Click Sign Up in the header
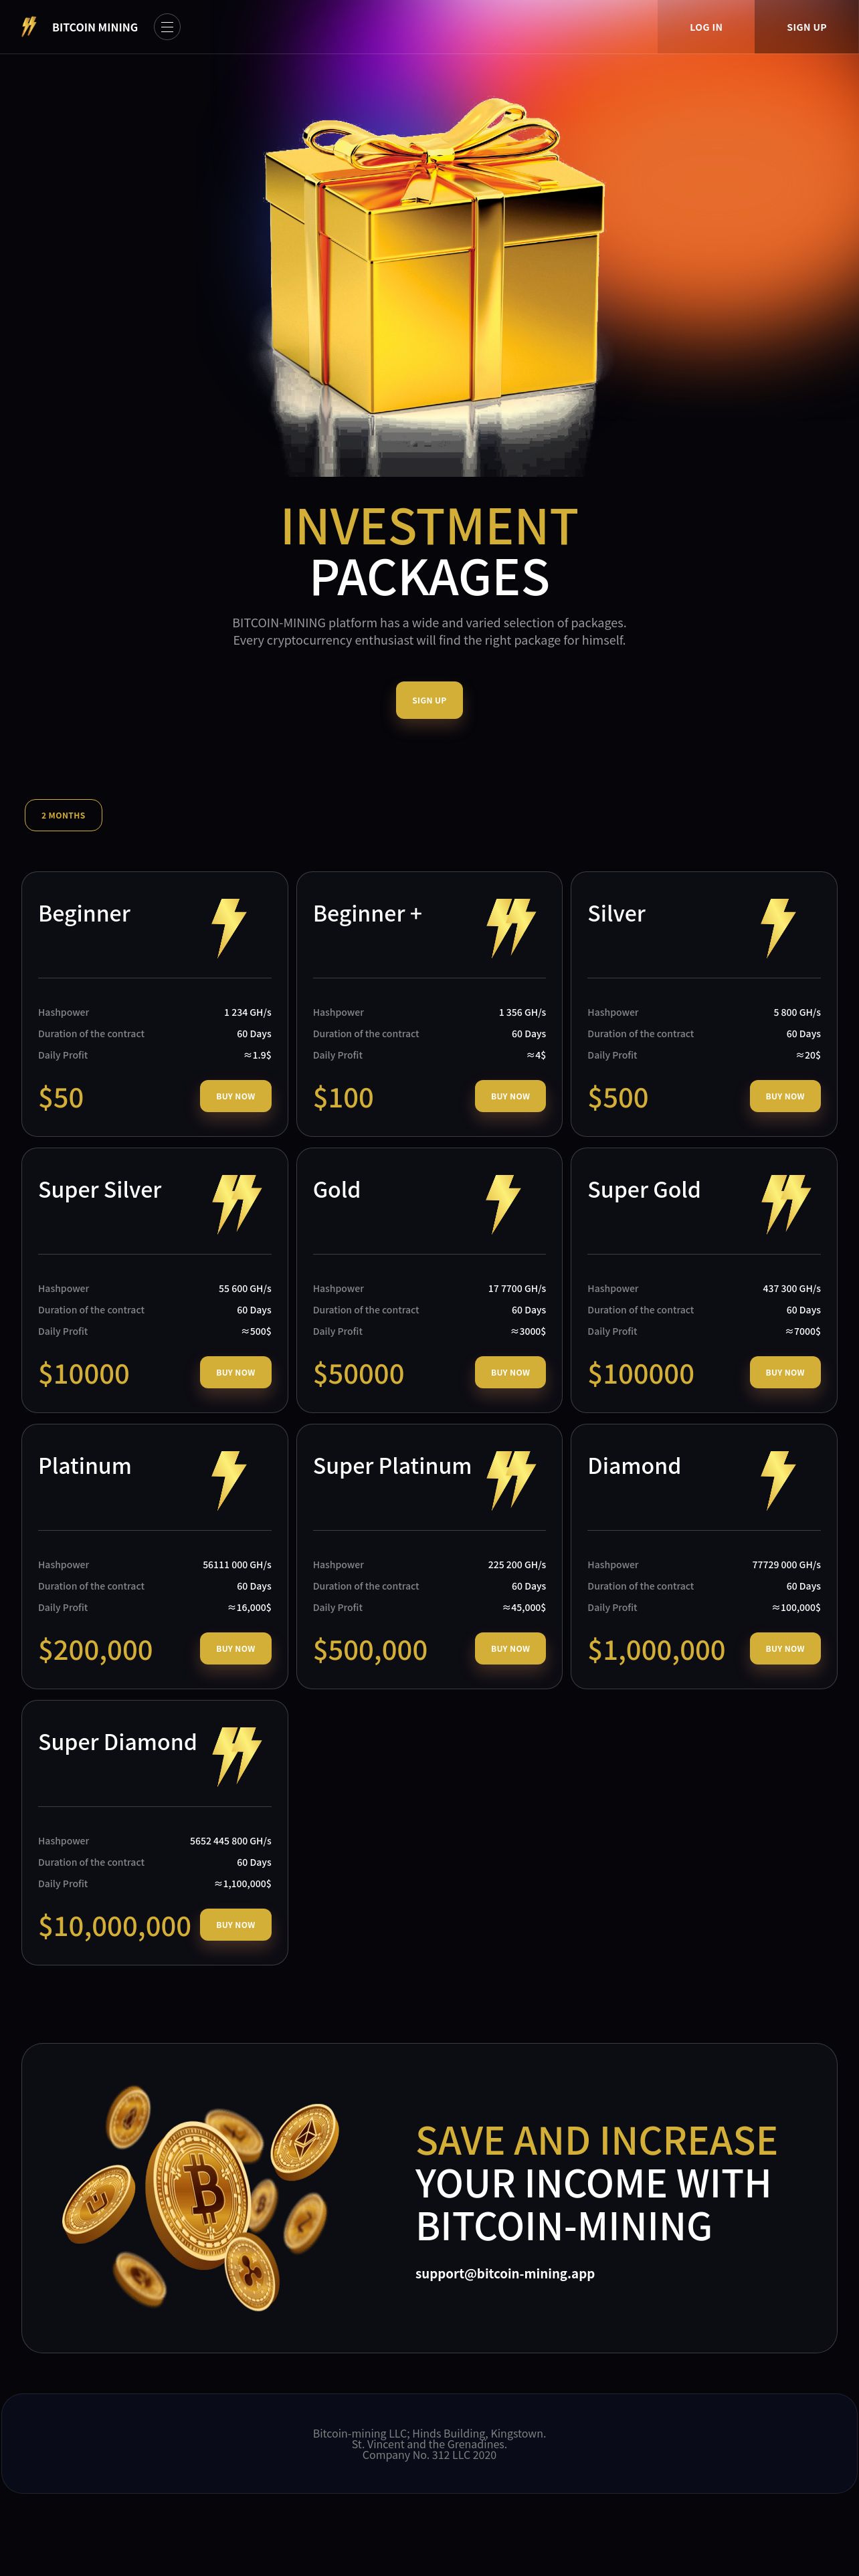Image resolution: width=859 pixels, height=2576 pixels. coord(806,27)
